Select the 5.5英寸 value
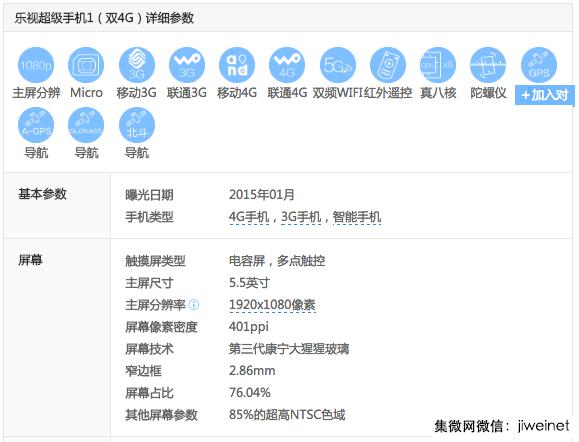 [249, 283]
